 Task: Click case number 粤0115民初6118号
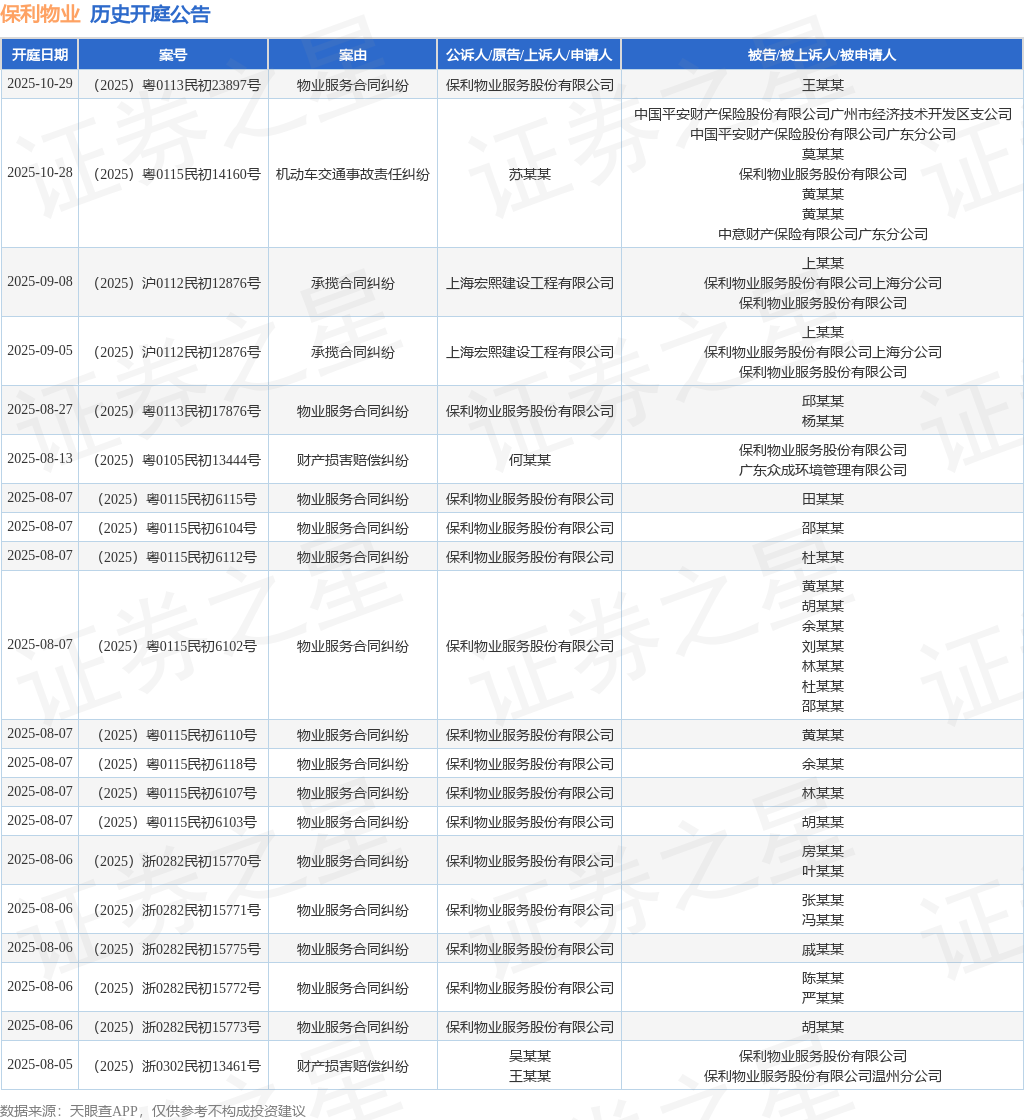[177, 764]
